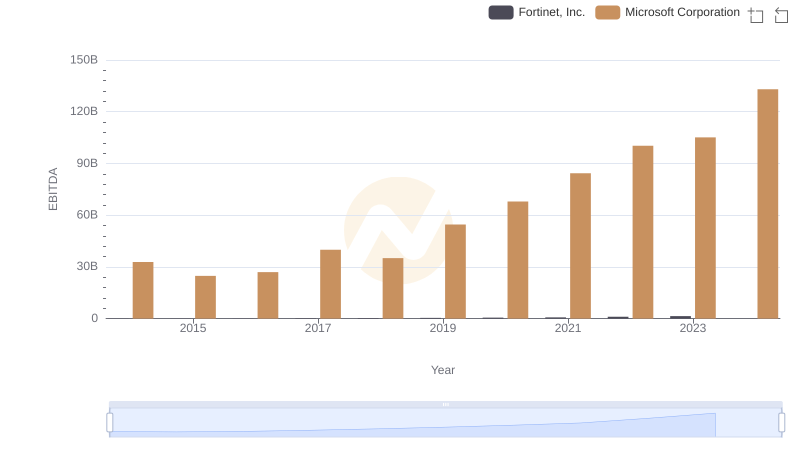The width and height of the screenshot is (800, 461).
Task: Toggle the Fortinet, Inc. legend series
Action: point(536,12)
